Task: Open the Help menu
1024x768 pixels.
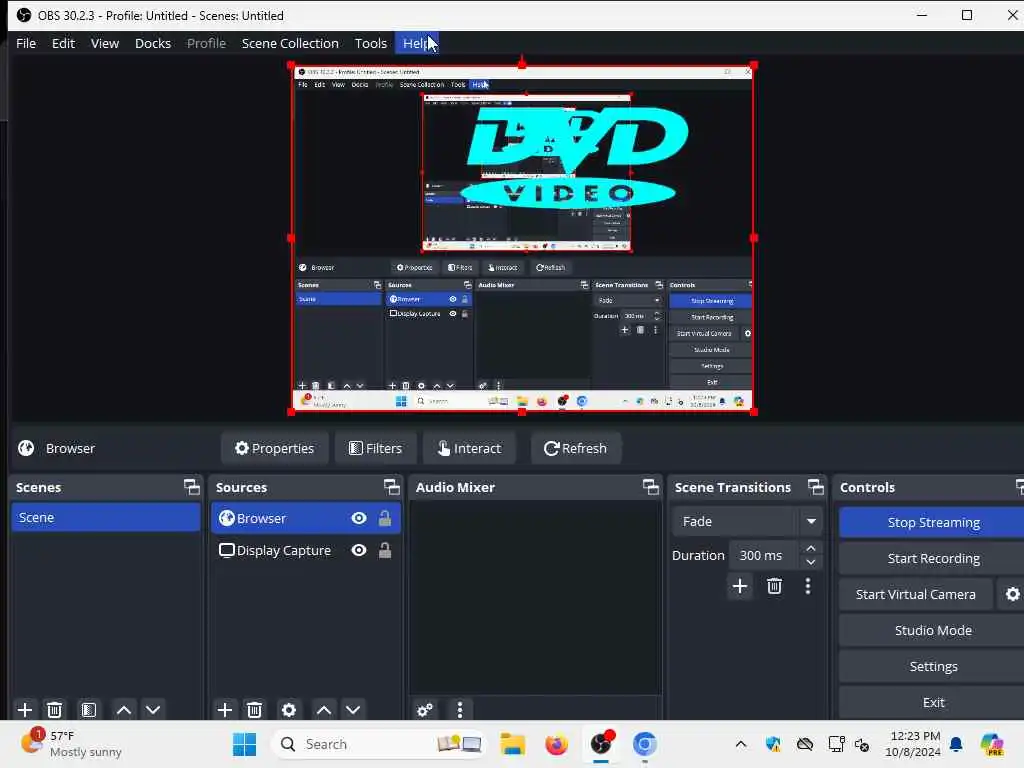Action: pos(417,43)
